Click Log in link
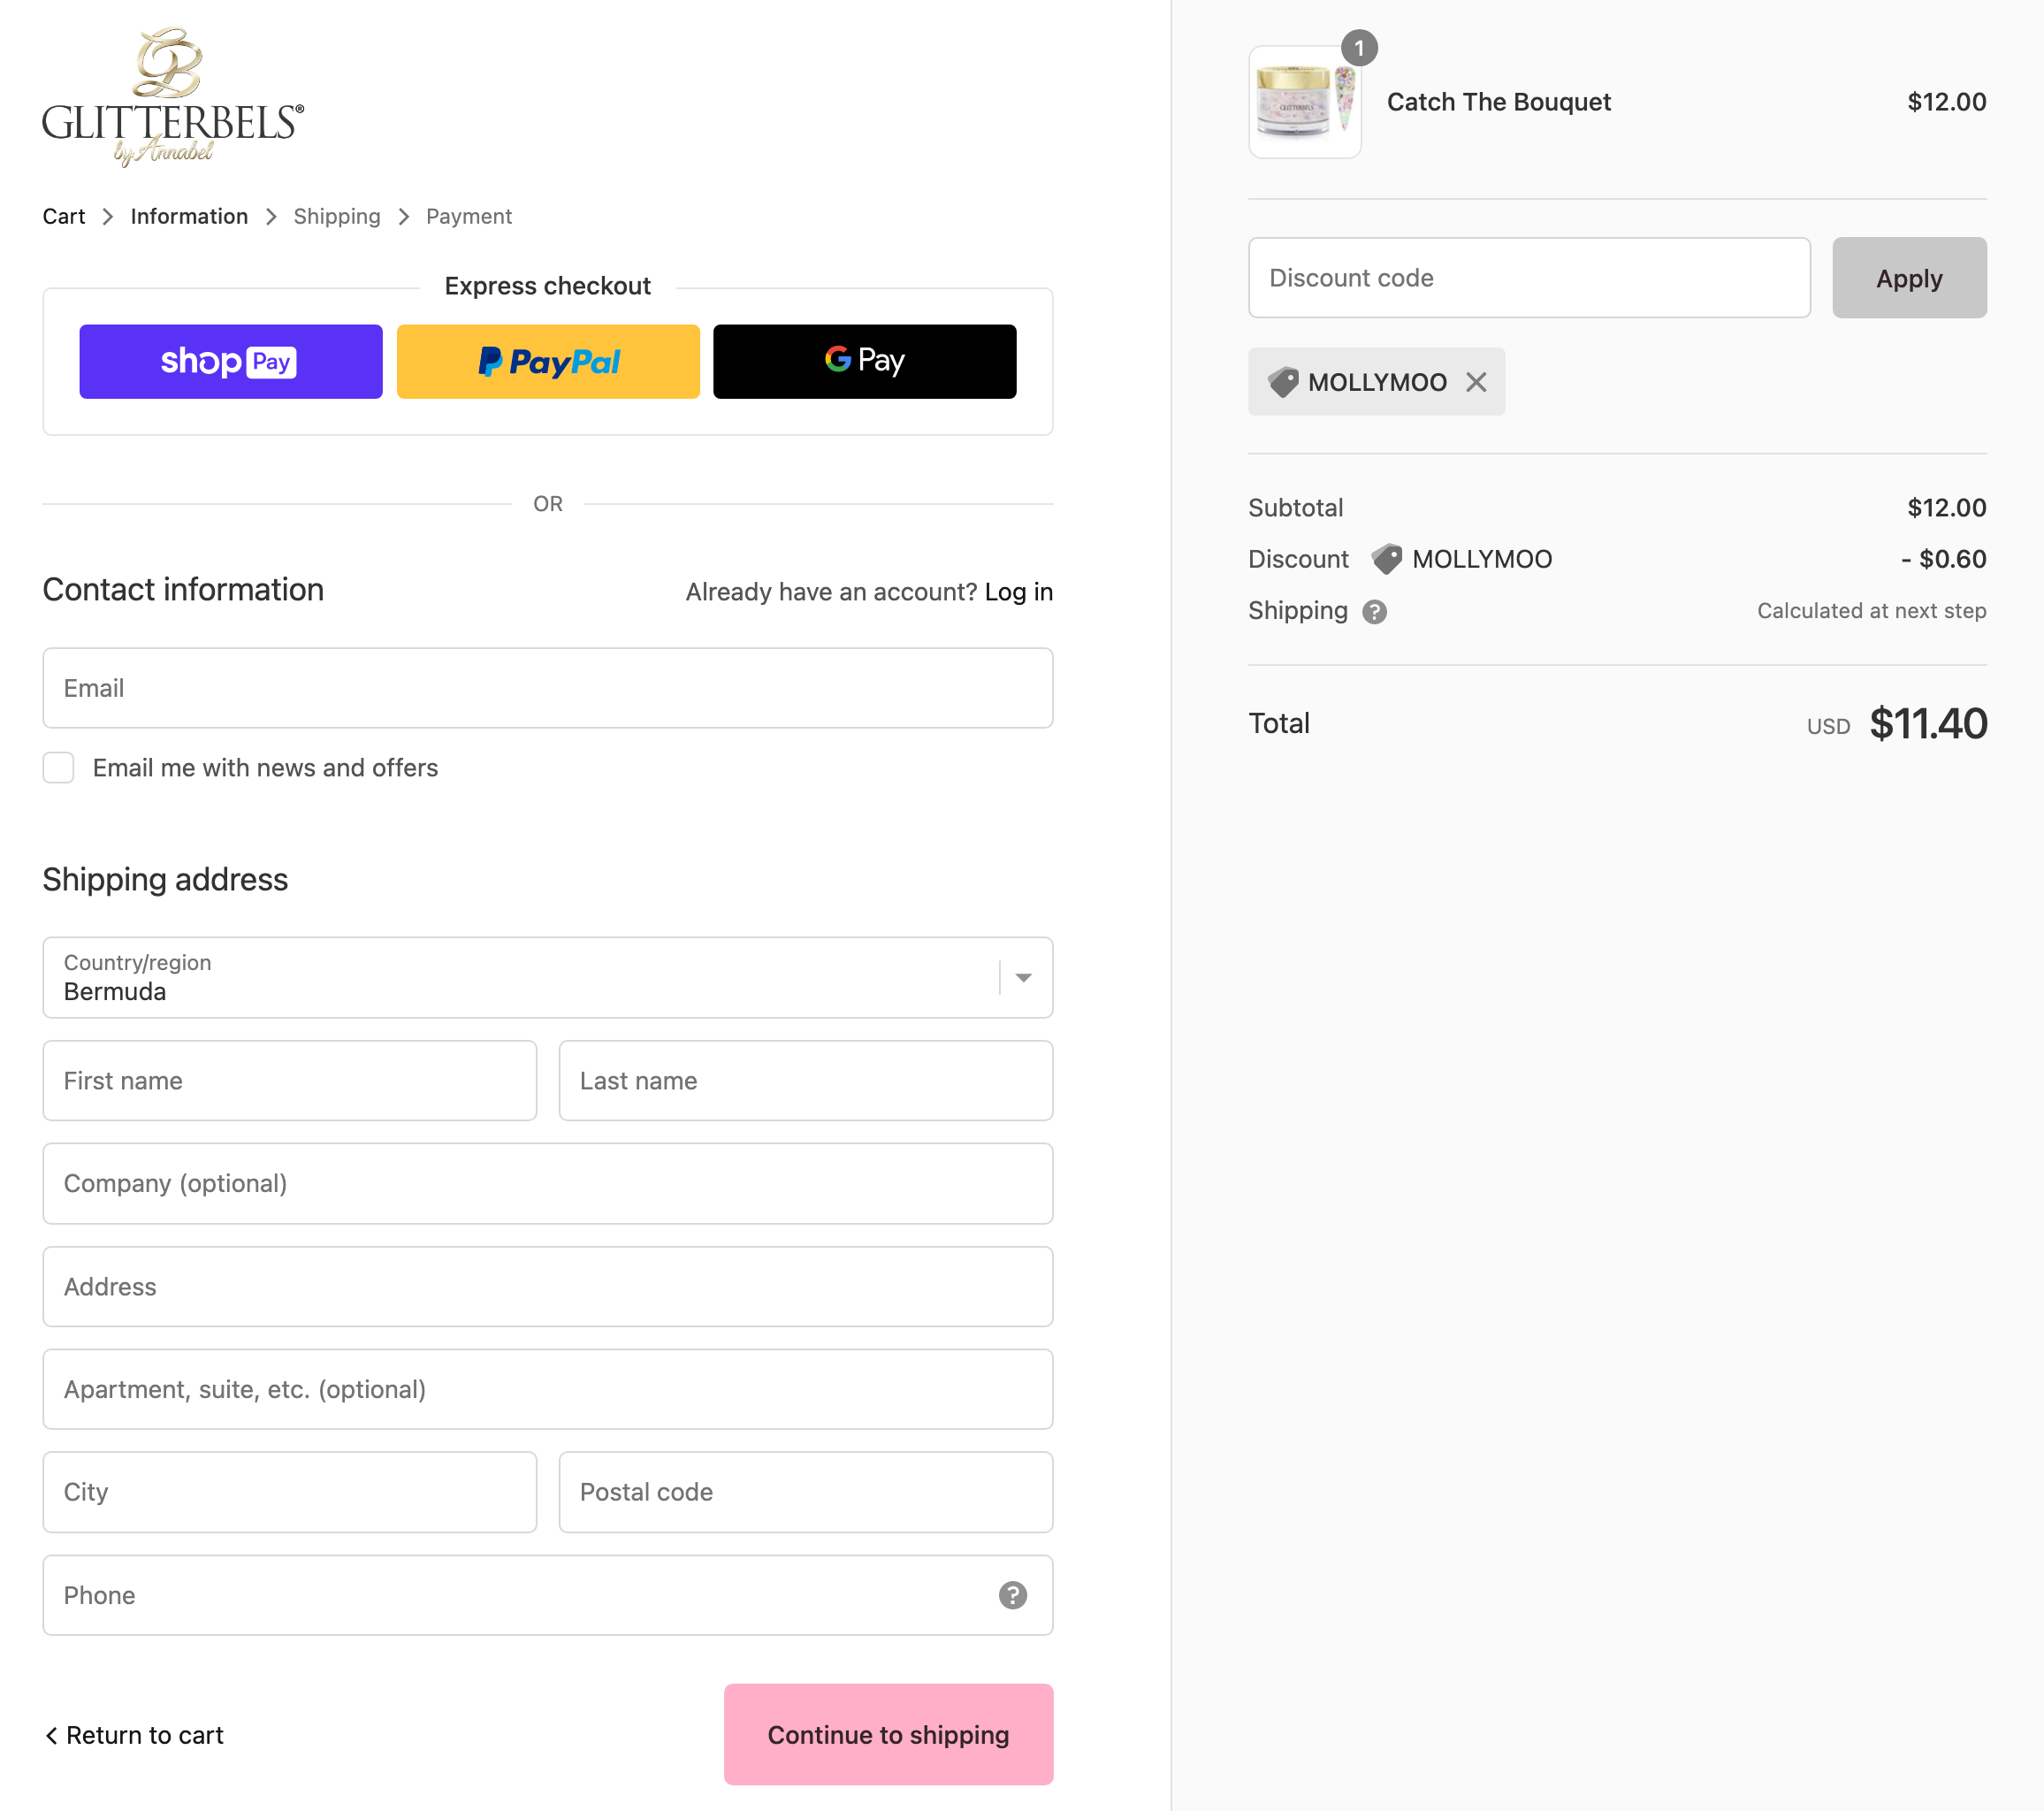The width and height of the screenshot is (2044, 1811). (x=1018, y=592)
